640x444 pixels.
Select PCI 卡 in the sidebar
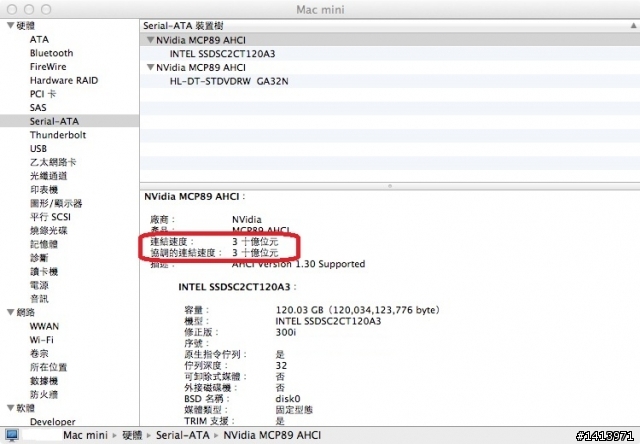click(x=43, y=94)
